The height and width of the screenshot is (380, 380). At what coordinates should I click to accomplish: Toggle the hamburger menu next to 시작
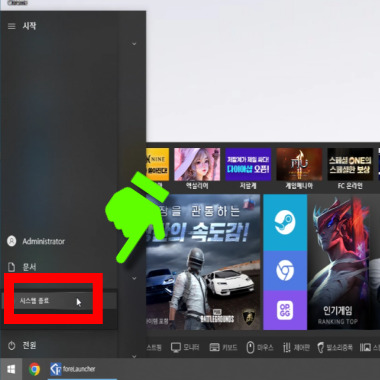[12, 26]
